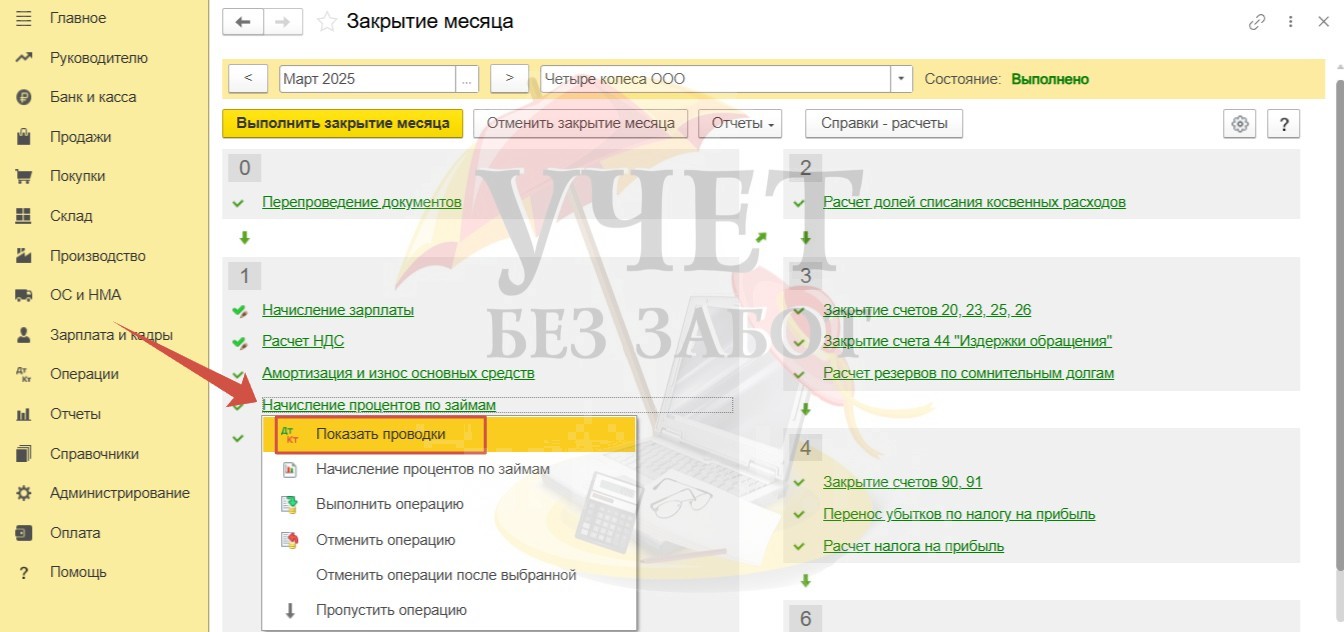Expand the organization dropdown arrow

click(x=902, y=79)
